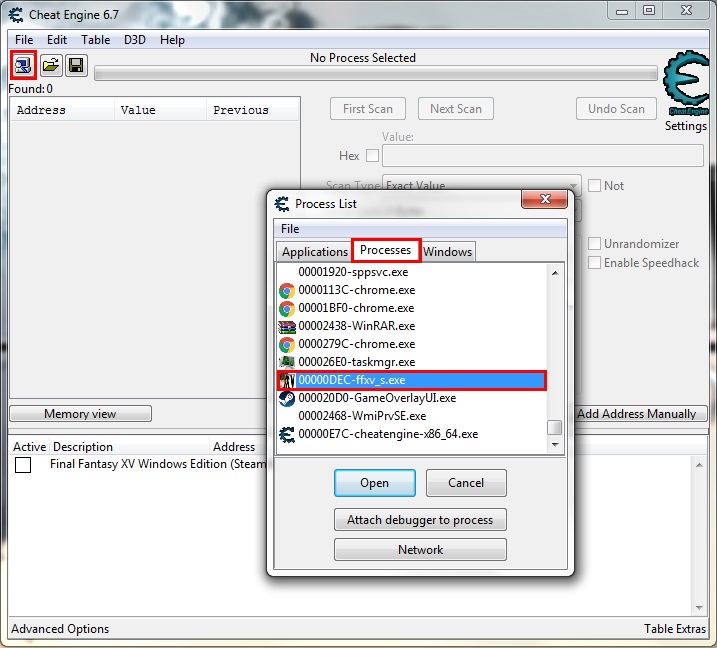Select 00002438-WinRAR.exe process entry
The width and height of the screenshot is (717, 648).
(412, 327)
